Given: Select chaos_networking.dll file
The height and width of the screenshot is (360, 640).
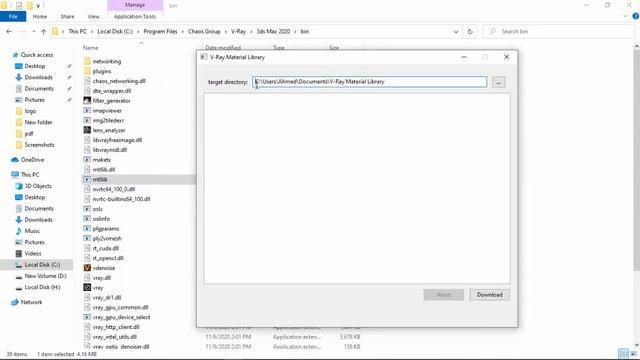Looking at the screenshot, I should (119, 81).
